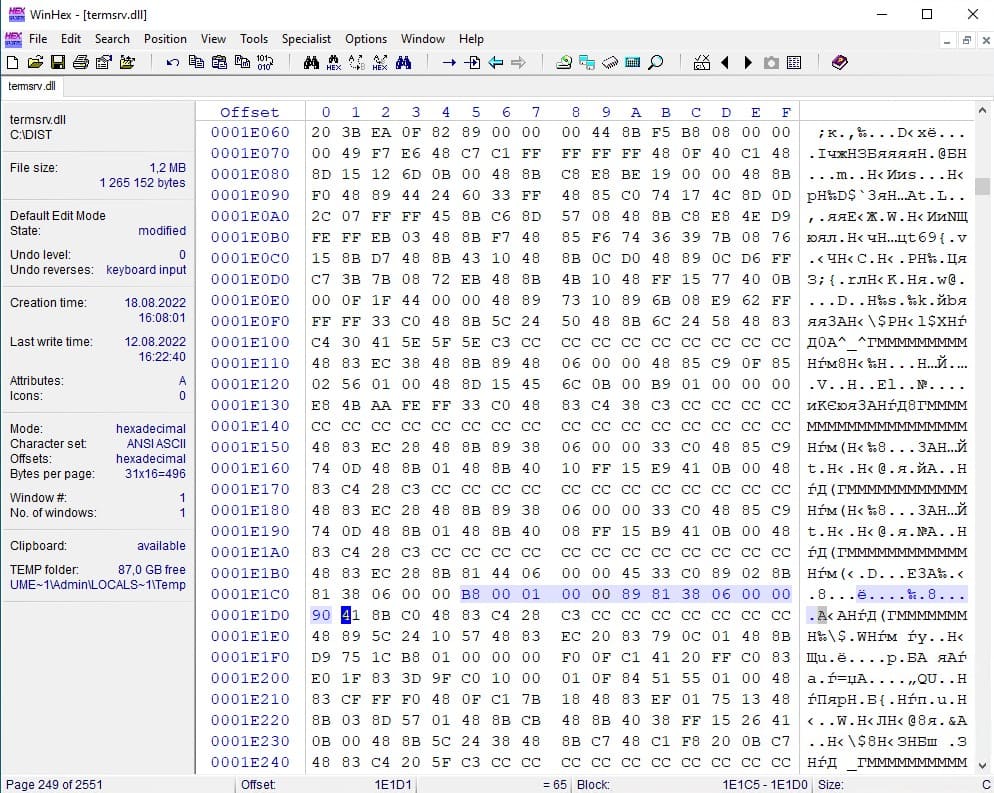Restore the inner document window
Image resolution: width=994 pixels, height=793 pixels.
pyautogui.click(x=966, y=40)
